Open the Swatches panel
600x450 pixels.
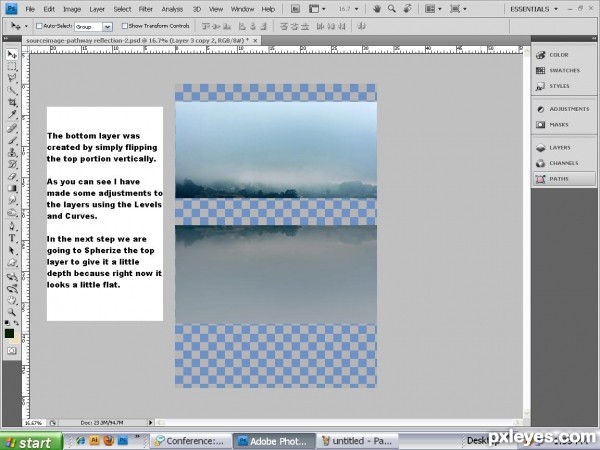pyautogui.click(x=564, y=70)
